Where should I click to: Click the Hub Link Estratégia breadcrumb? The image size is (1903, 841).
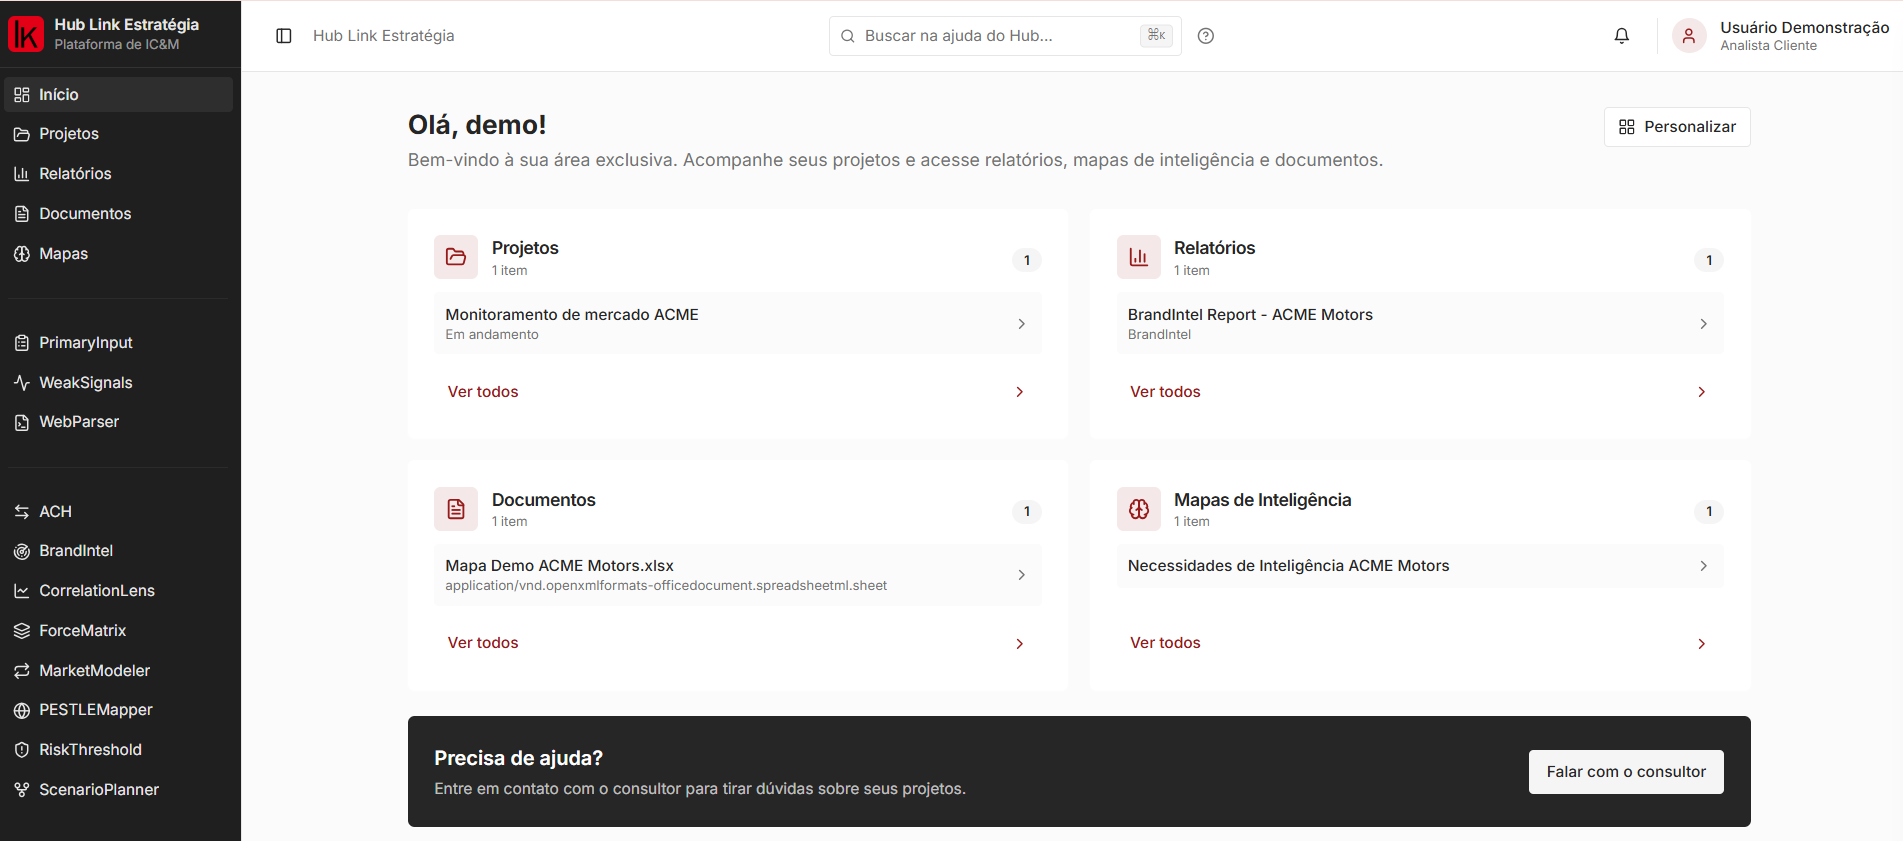384,36
